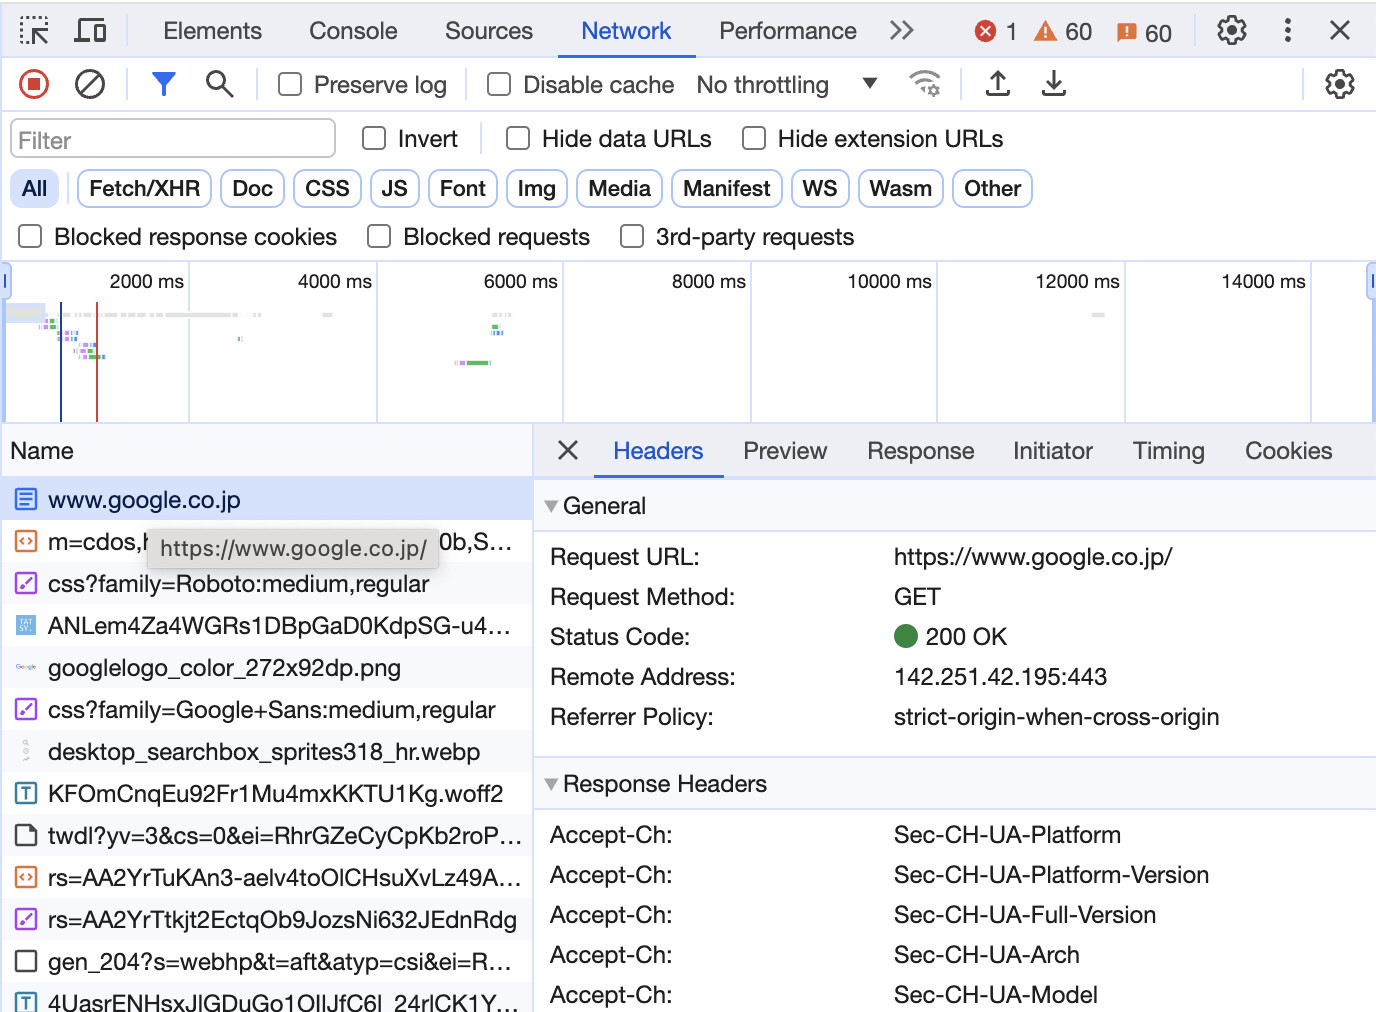Filter requests by Font type

click(463, 188)
